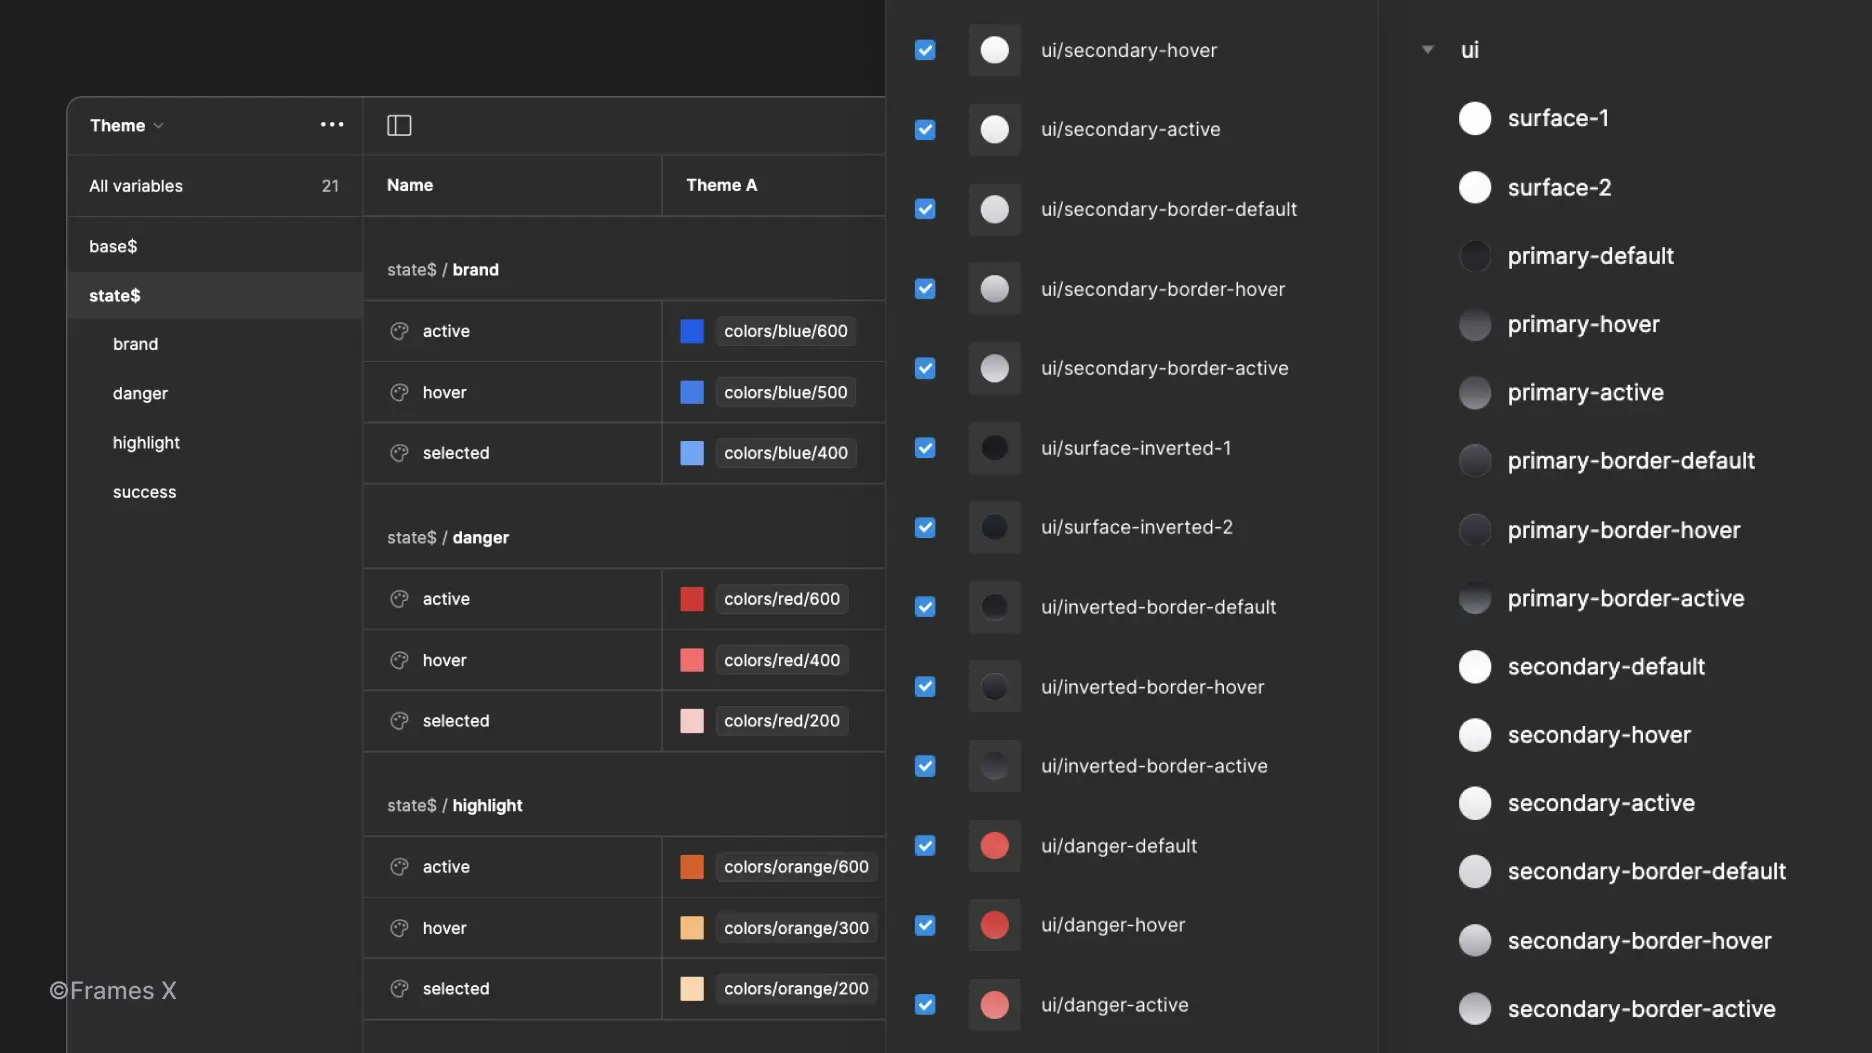The height and width of the screenshot is (1053, 1872).
Task: Click the ui/secondary-hover color circle icon
Action: pyautogui.click(x=994, y=50)
